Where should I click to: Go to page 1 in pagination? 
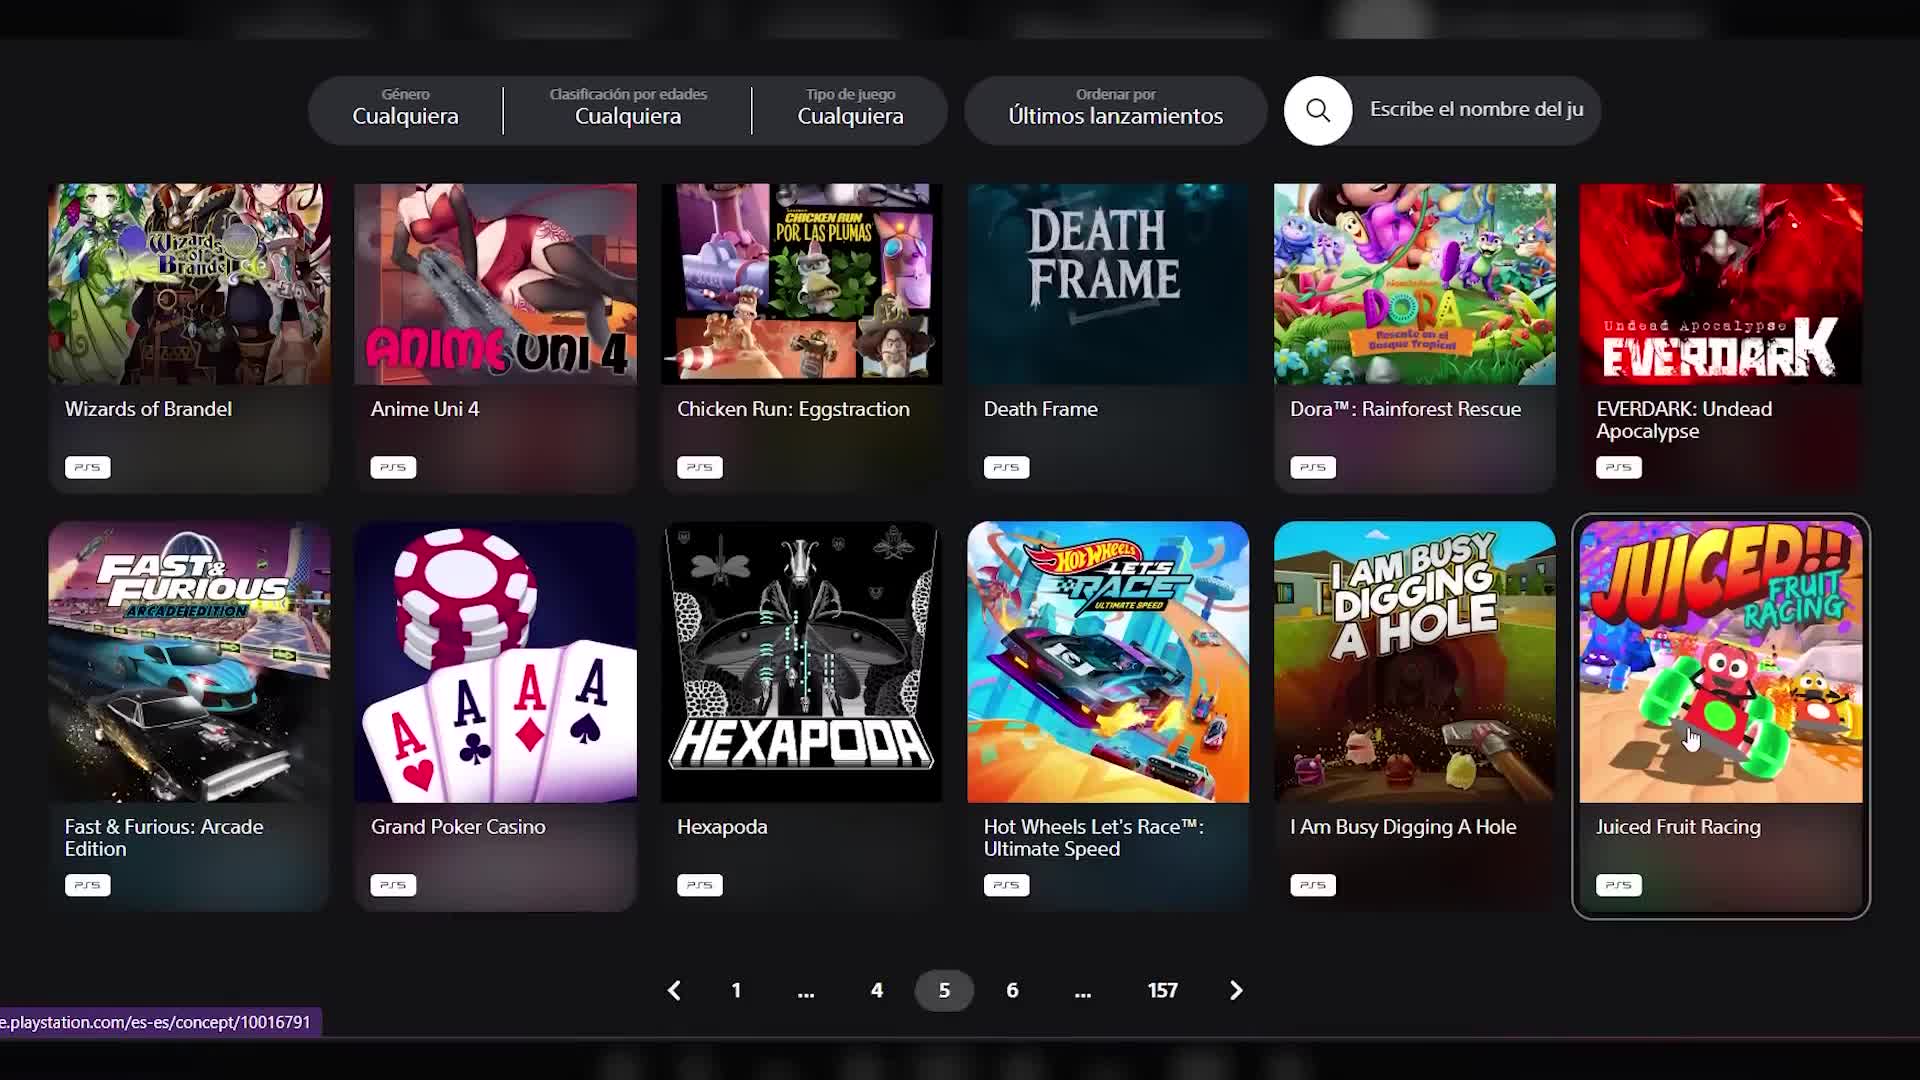click(736, 990)
